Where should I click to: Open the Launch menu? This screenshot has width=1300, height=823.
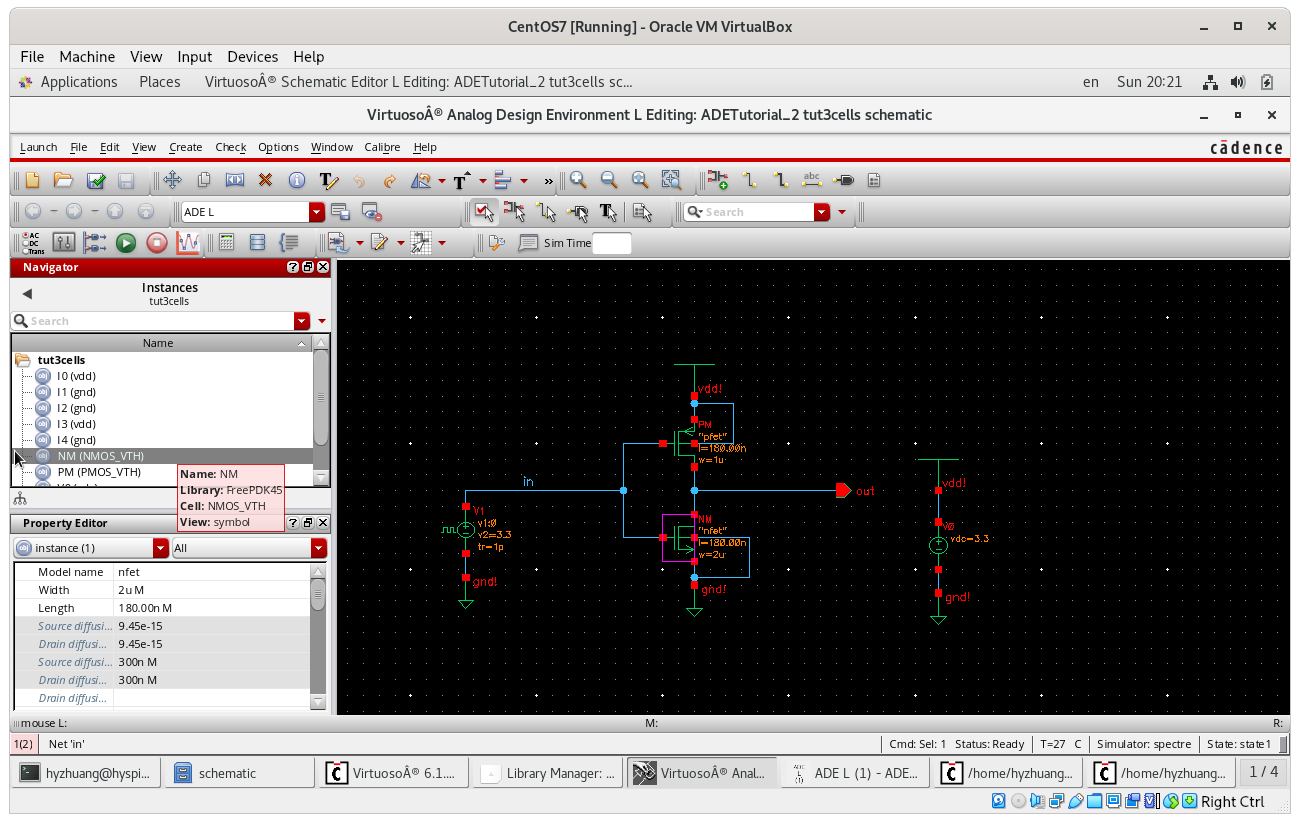pyautogui.click(x=39, y=147)
